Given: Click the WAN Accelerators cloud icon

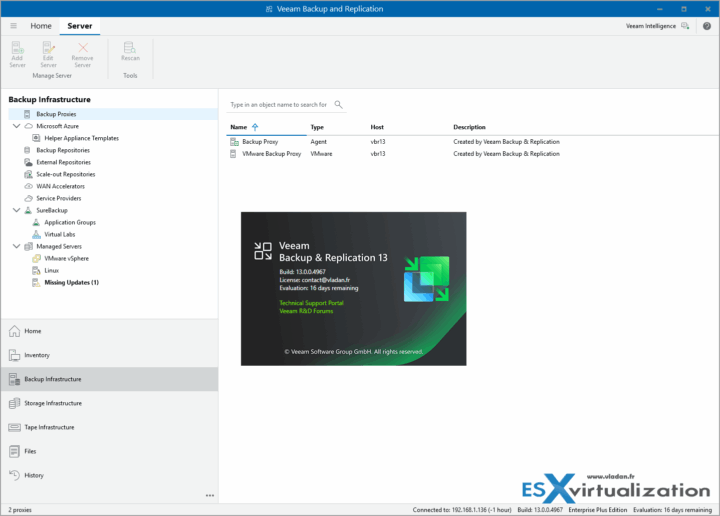Looking at the screenshot, I should pos(28,186).
